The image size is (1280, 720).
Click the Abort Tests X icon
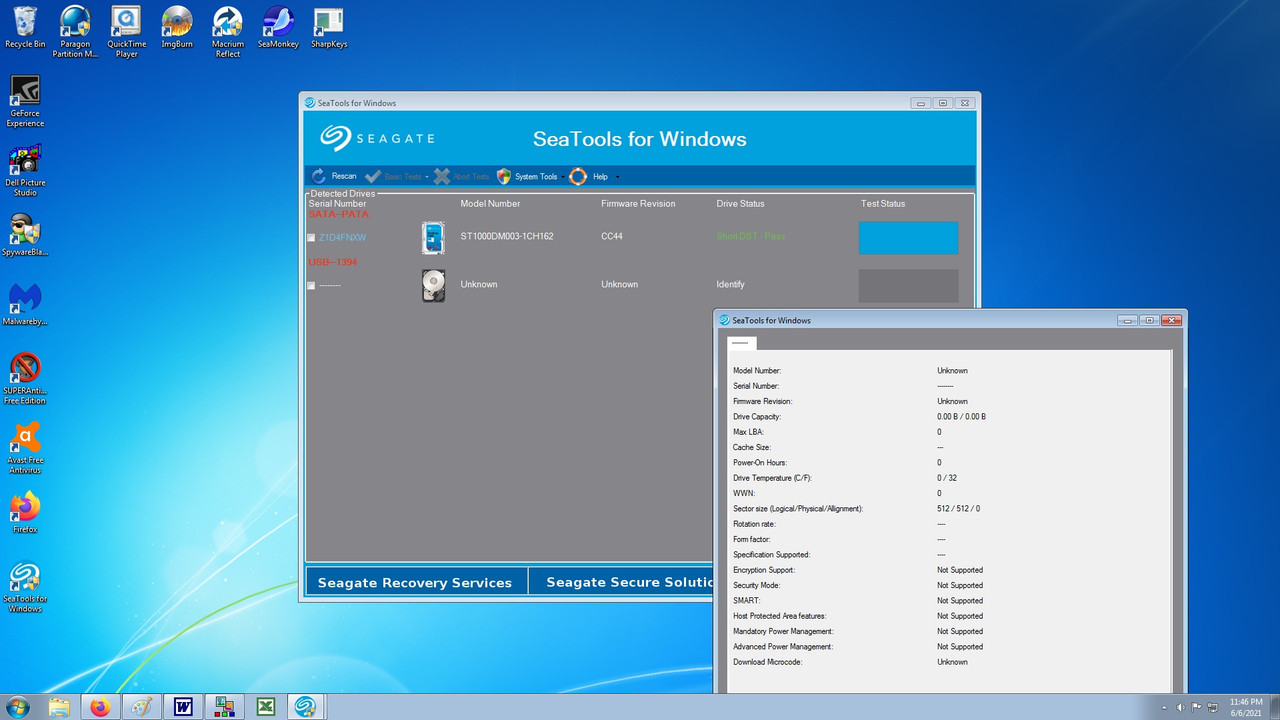point(442,176)
